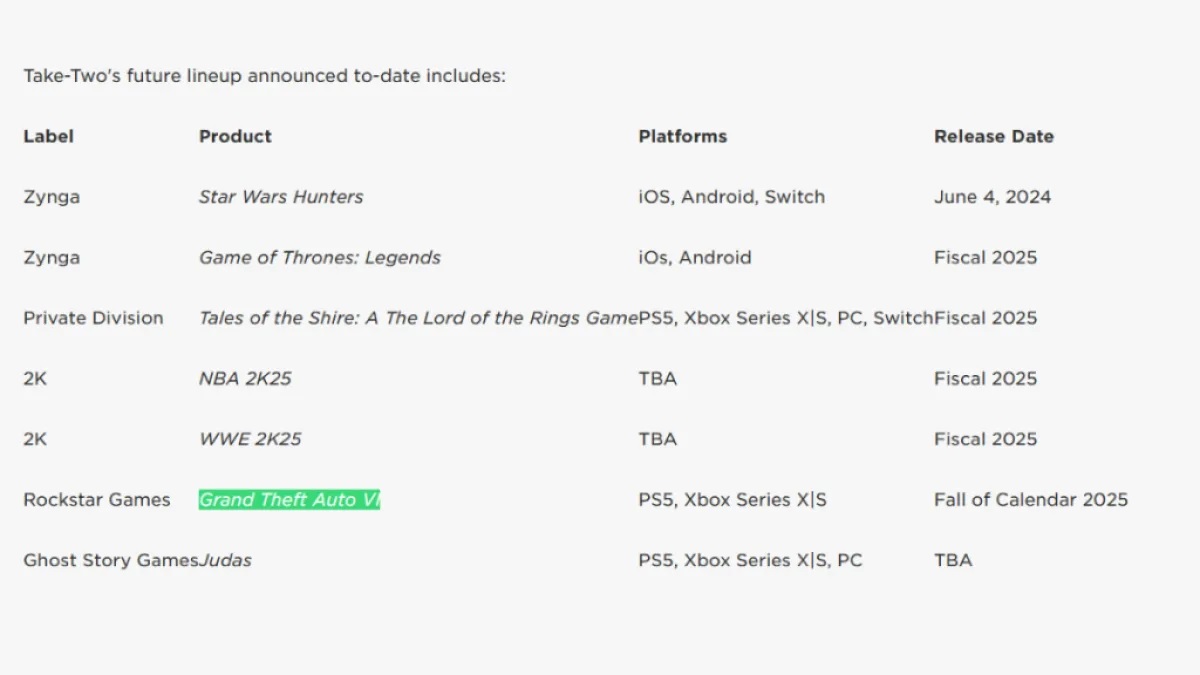The height and width of the screenshot is (675, 1200).
Task: Click PS5, Xbox Series X|S, PC platforms cell
Action: (750, 560)
